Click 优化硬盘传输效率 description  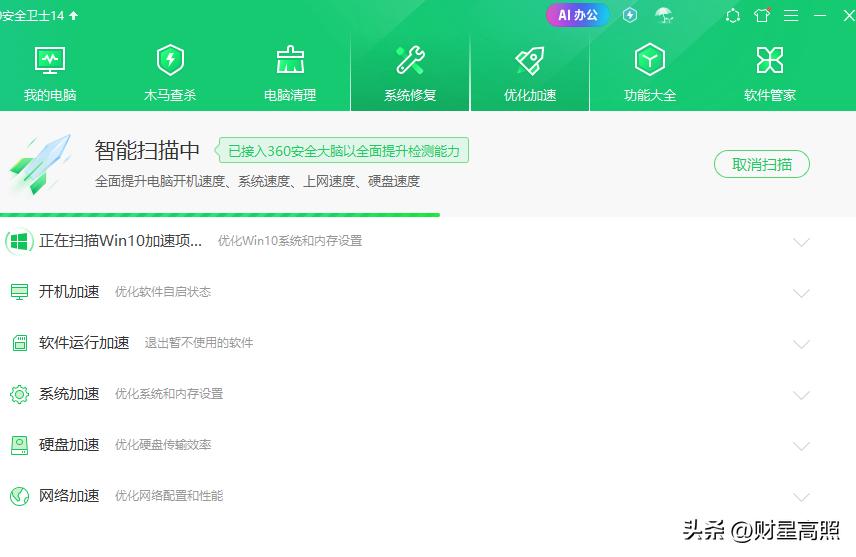pyautogui.click(x=163, y=445)
